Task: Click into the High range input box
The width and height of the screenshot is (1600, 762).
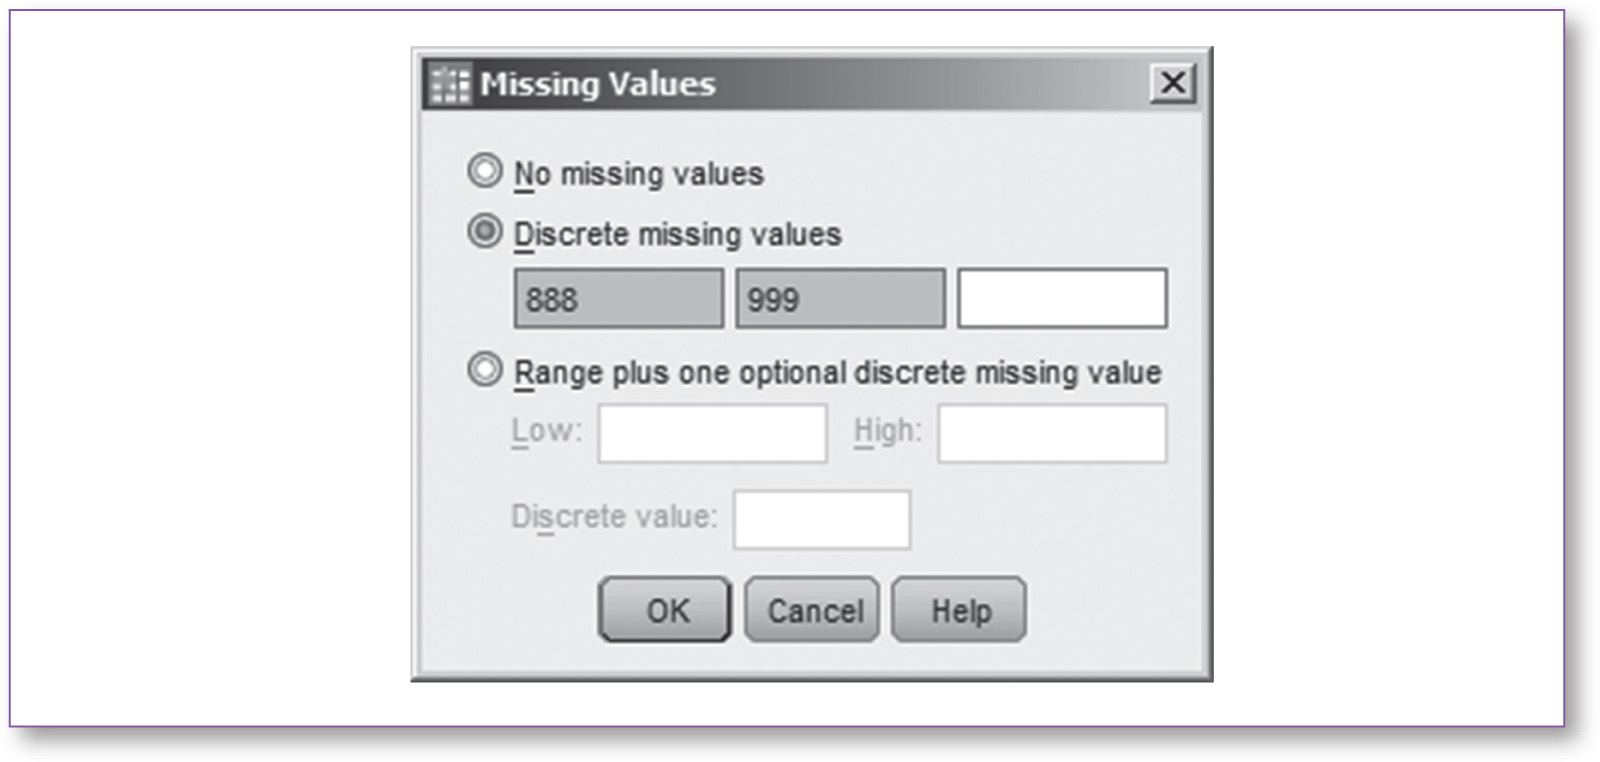Action: tap(1052, 433)
